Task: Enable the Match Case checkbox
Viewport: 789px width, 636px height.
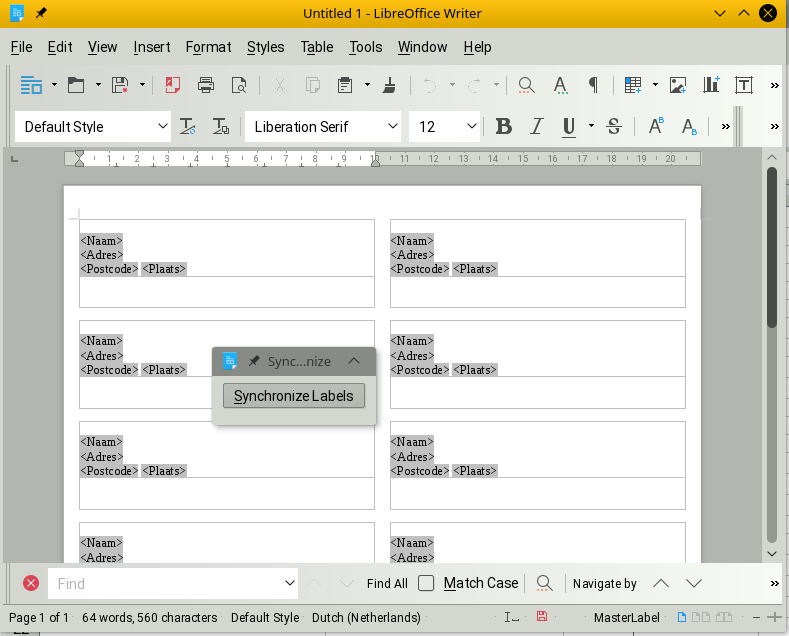Action: pos(426,583)
